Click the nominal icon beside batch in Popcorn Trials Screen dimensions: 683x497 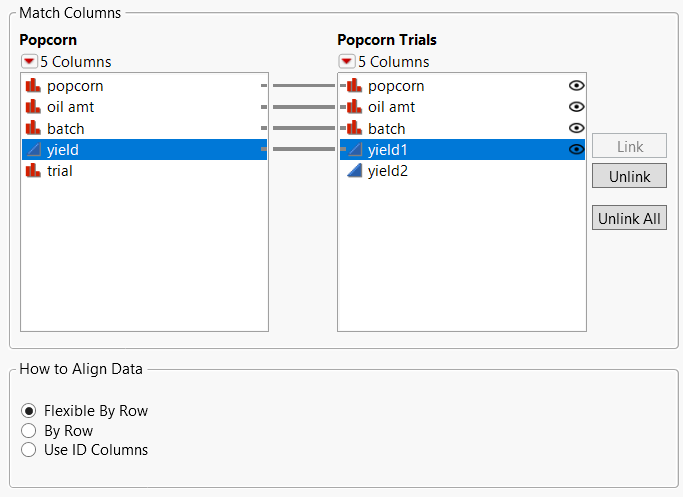point(354,128)
